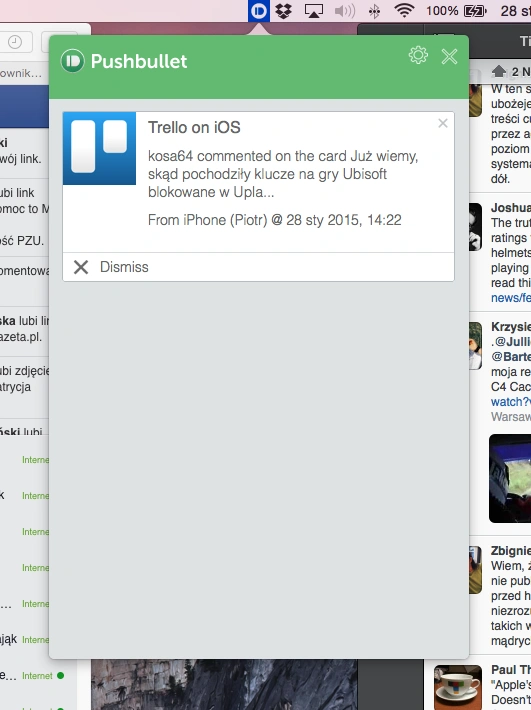The image size is (531, 710).
Task: Open volume menu bar icon
Action: tap(345, 11)
